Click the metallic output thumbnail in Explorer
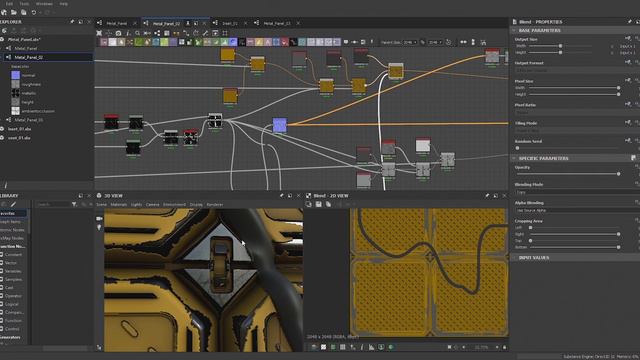This screenshot has height=360, width=640. tap(16, 93)
